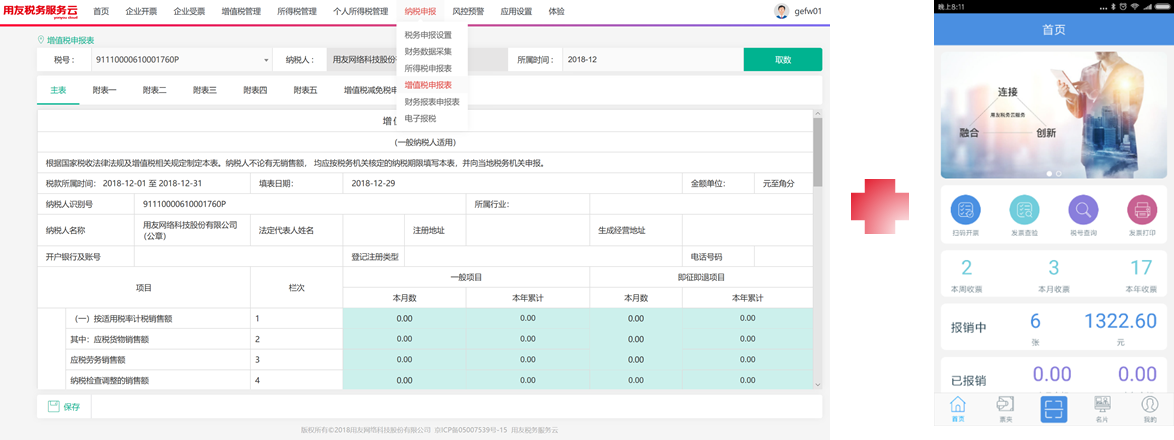Tap the 发票打印 printer icon
Screen dimensions: 1174x440
tap(1142, 210)
